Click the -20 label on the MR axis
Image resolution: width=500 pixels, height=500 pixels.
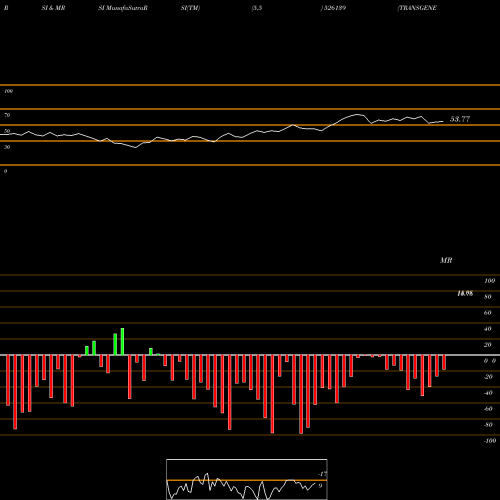(488, 377)
